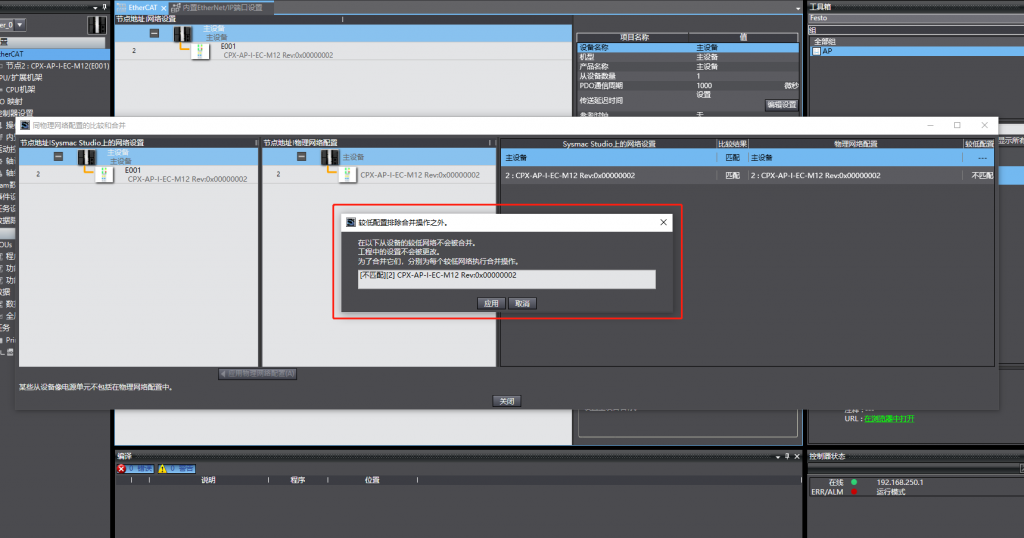Collapse master device in EtherCAT editor background window
The image size is (1024, 538).
click(x=154, y=33)
